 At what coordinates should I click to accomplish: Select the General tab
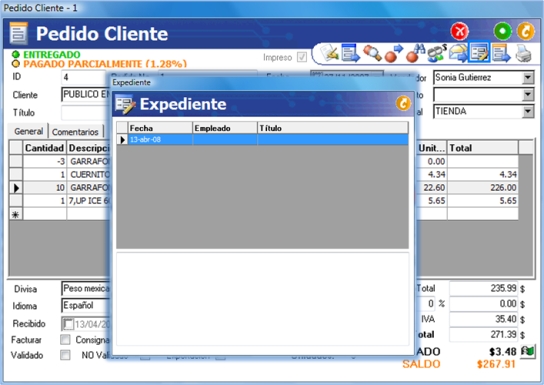28,131
